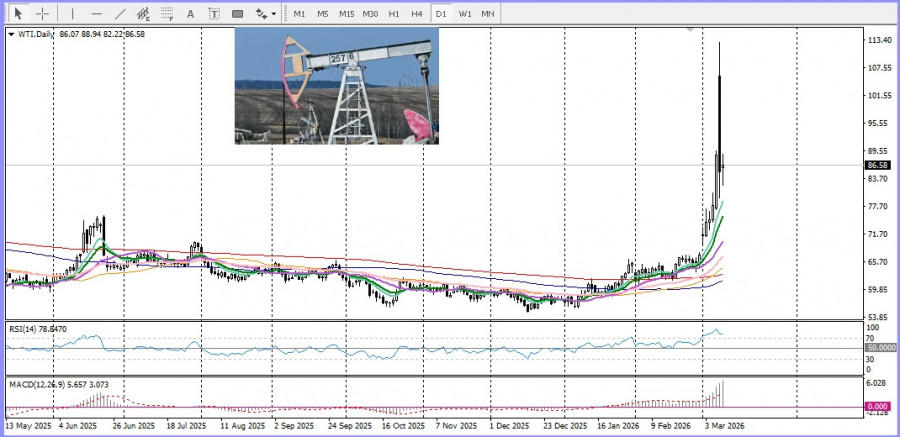This screenshot has height=437, width=900.
Task: Click the oil pump jack image
Action: click(x=336, y=86)
